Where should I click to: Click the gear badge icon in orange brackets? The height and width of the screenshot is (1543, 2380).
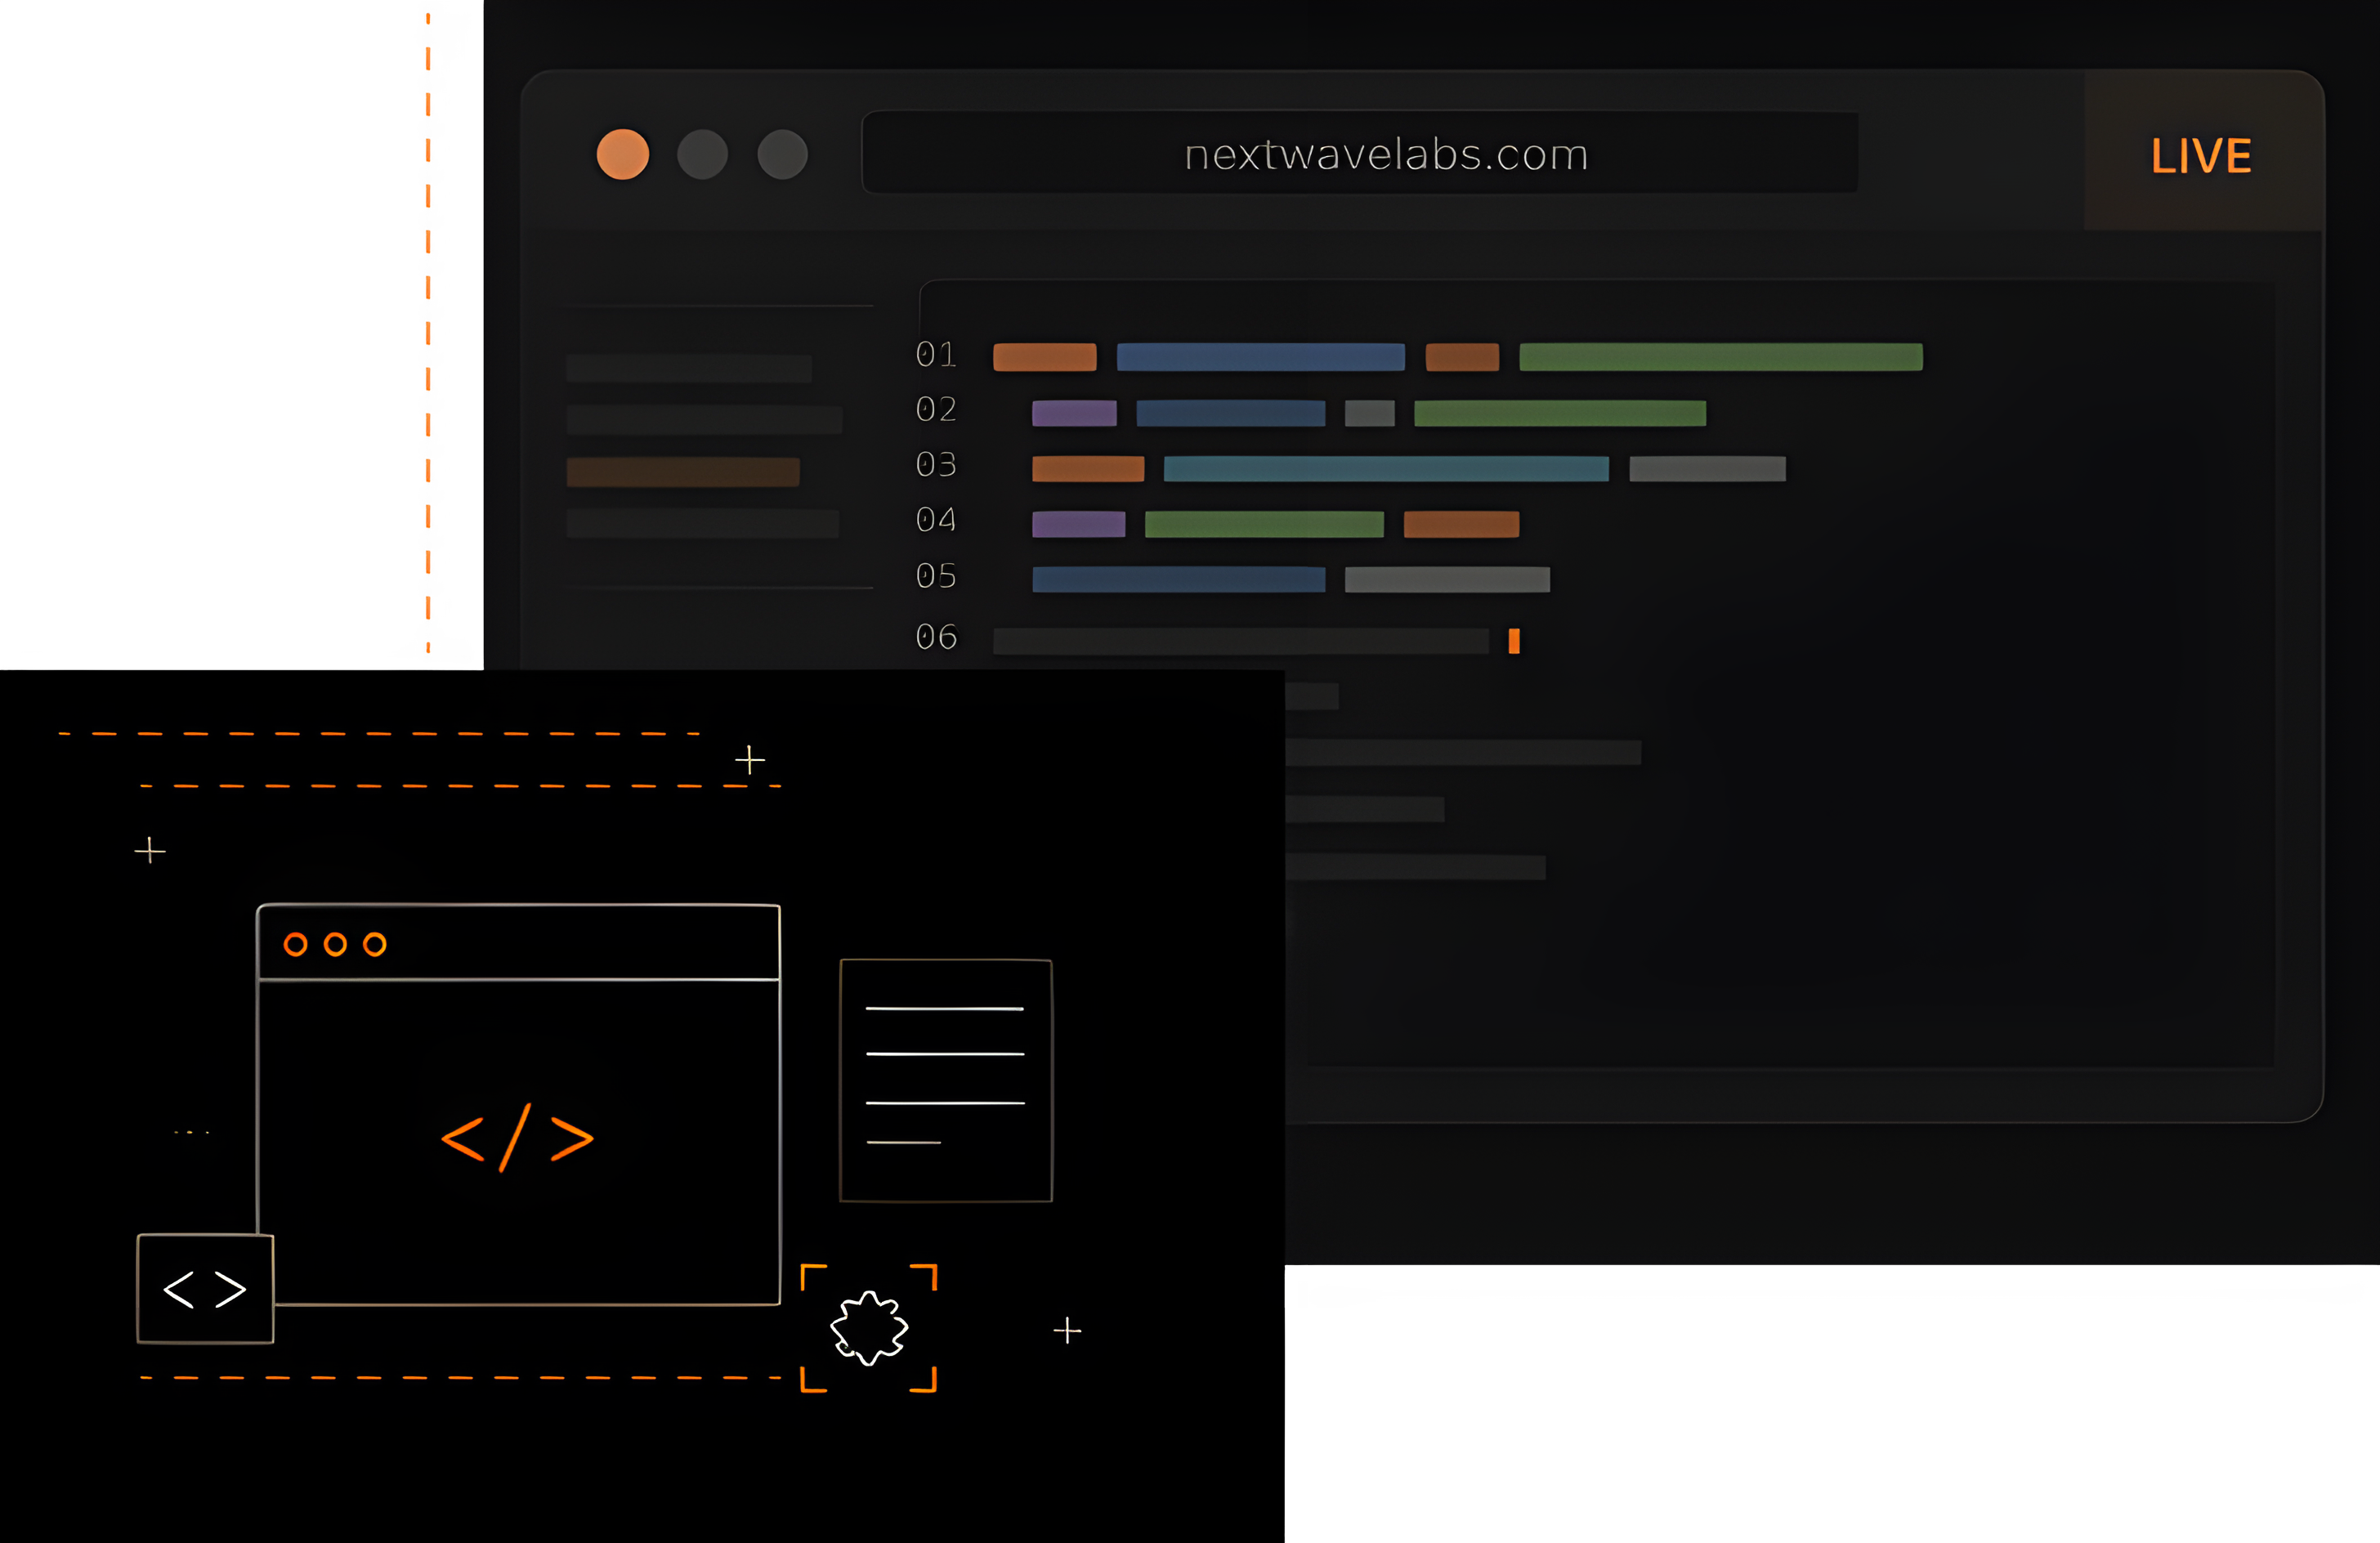coord(869,1328)
